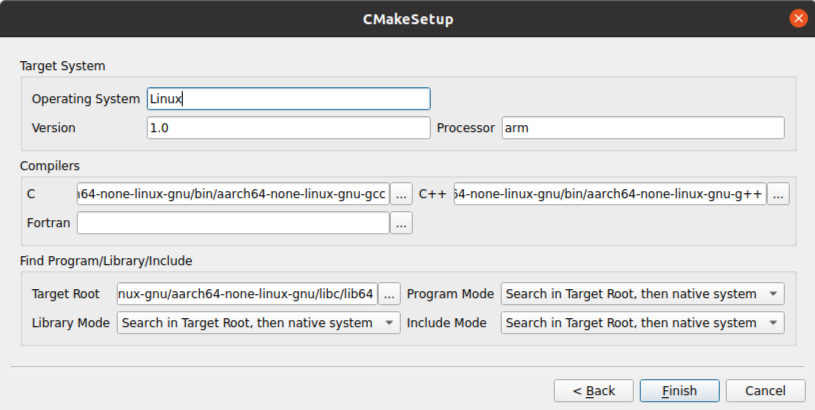The width and height of the screenshot is (815, 410).
Task: Click the Program Mode dropdown arrow
Action: click(773, 294)
